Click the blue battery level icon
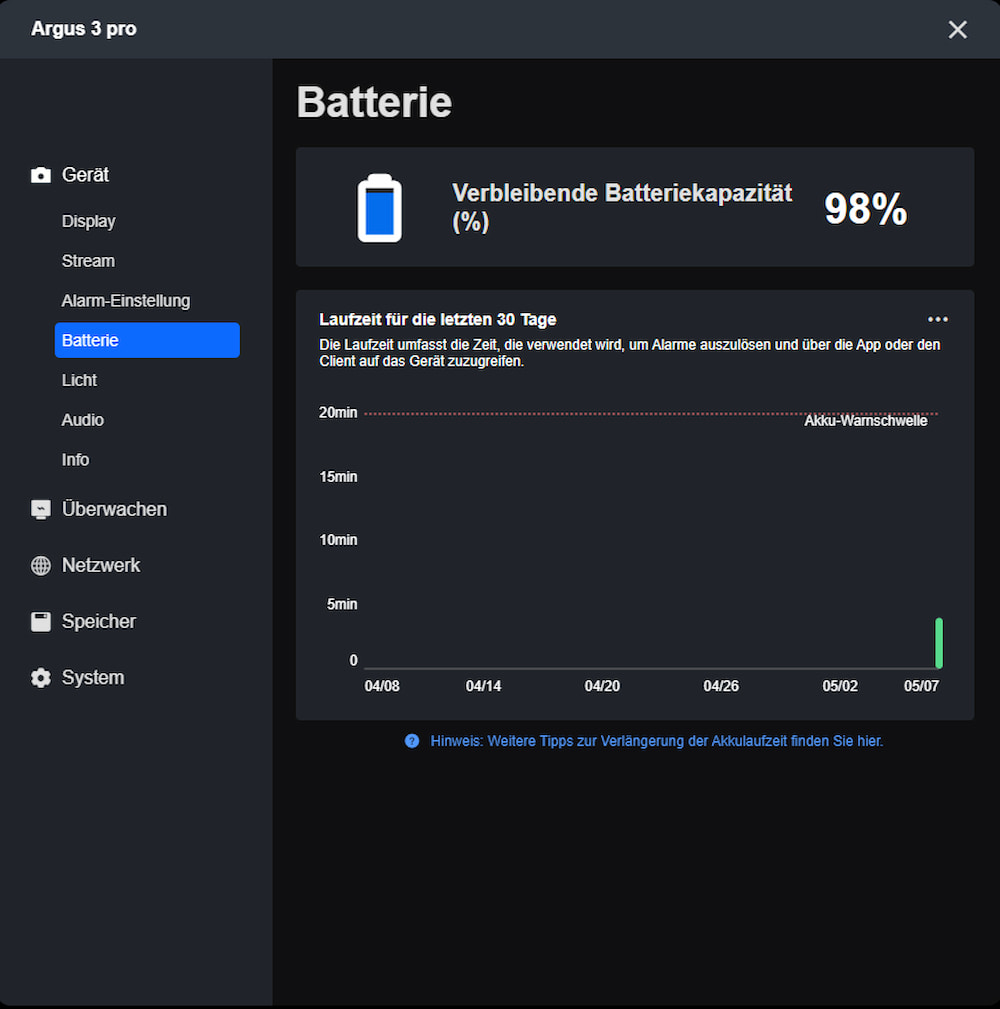Screen dimensions: 1000x1009 tap(380, 208)
